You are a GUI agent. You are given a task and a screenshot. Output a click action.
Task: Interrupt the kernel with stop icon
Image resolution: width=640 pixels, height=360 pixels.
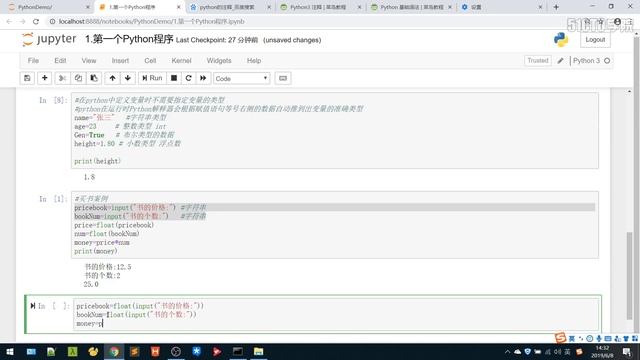[x=174, y=78]
